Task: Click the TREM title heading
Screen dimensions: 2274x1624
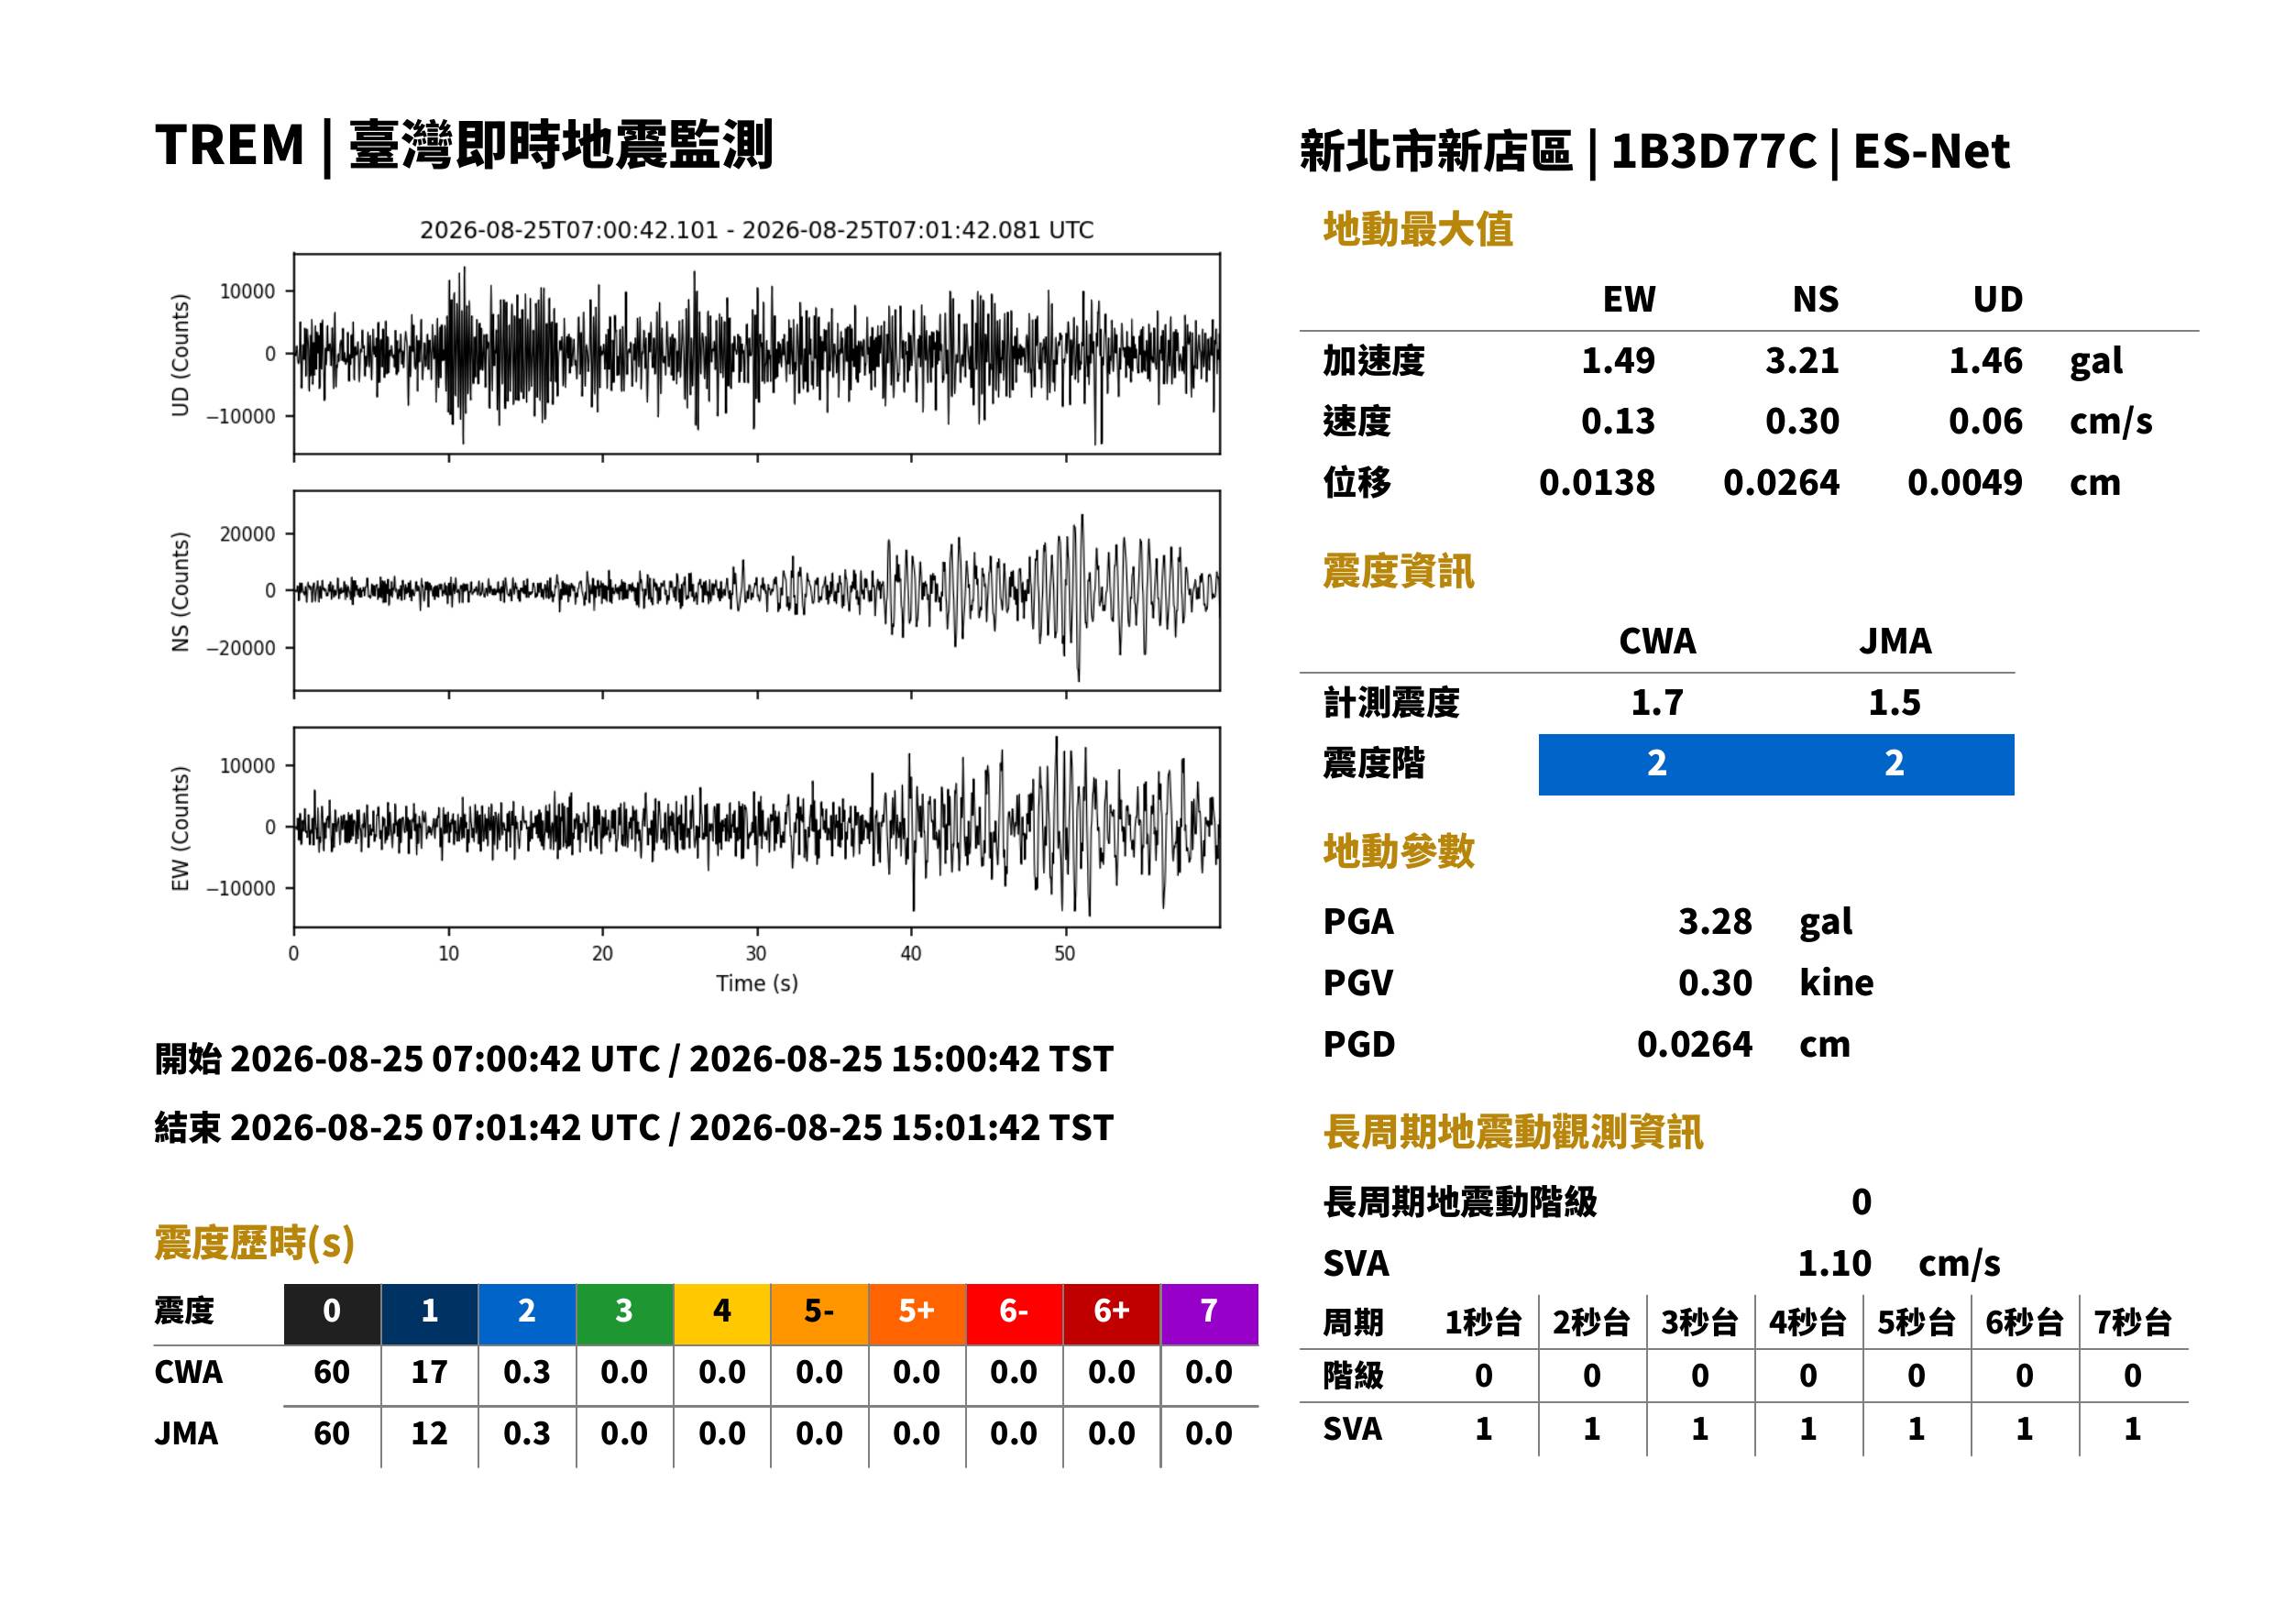Action: pyautogui.click(x=464, y=146)
